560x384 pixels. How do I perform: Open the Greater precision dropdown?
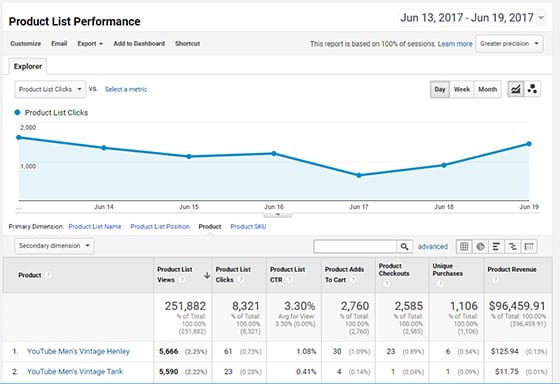click(509, 44)
